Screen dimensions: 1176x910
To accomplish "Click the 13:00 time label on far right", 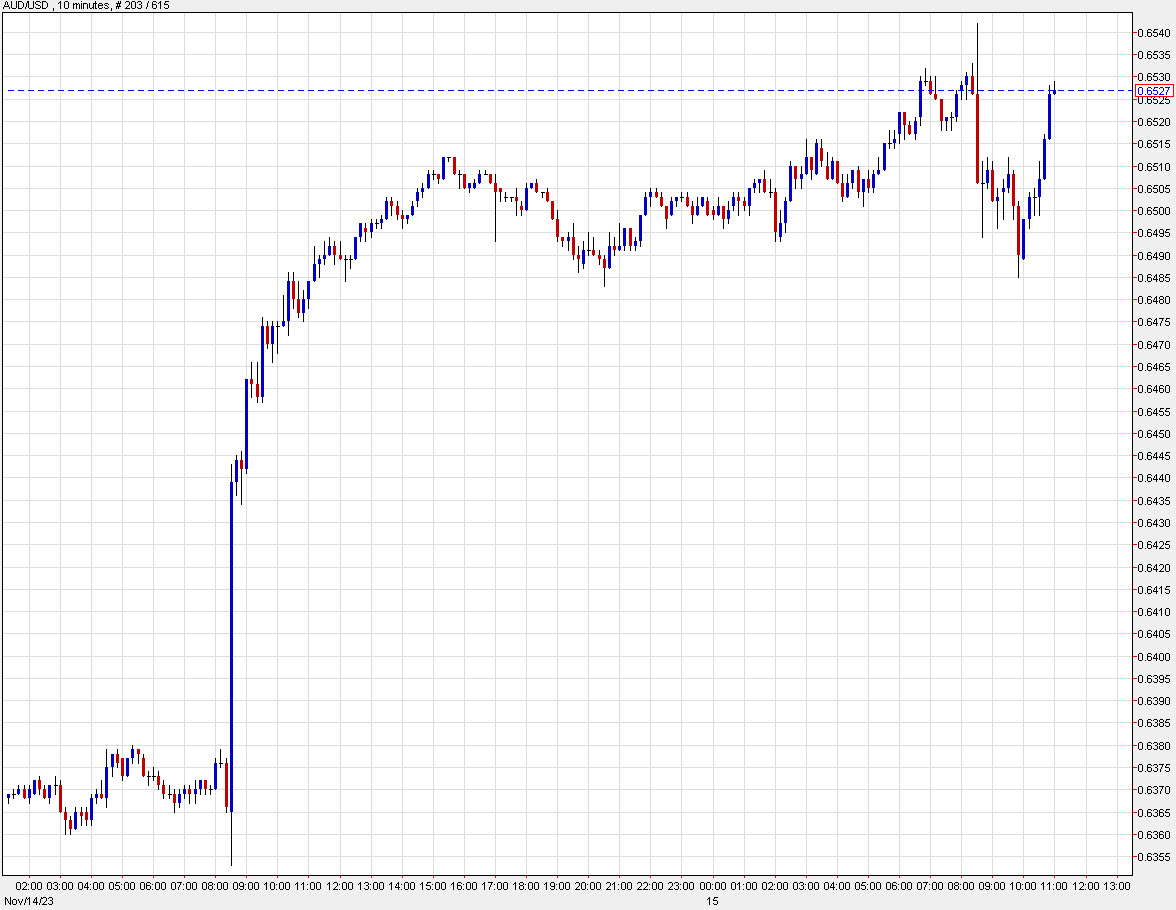I will pyautogui.click(x=1119, y=886).
